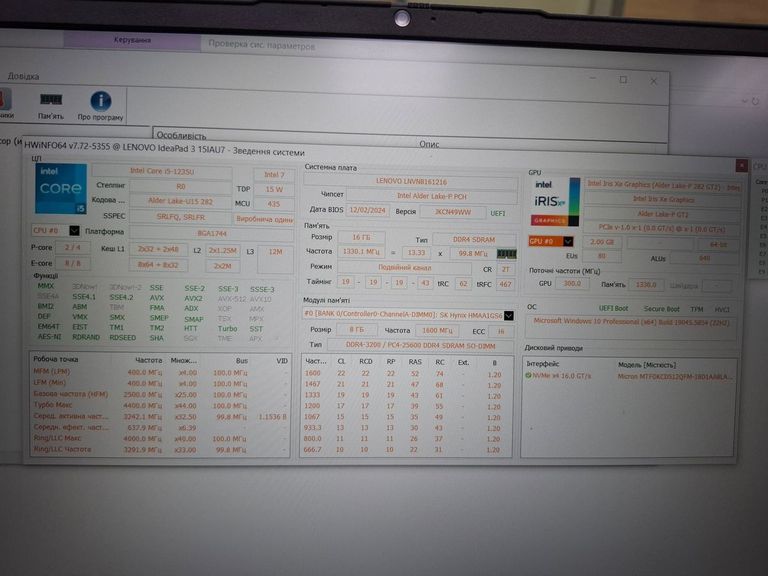The width and height of the screenshot is (768, 576).
Task: Open the Довідка menu
Action: [x=24, y=76]
